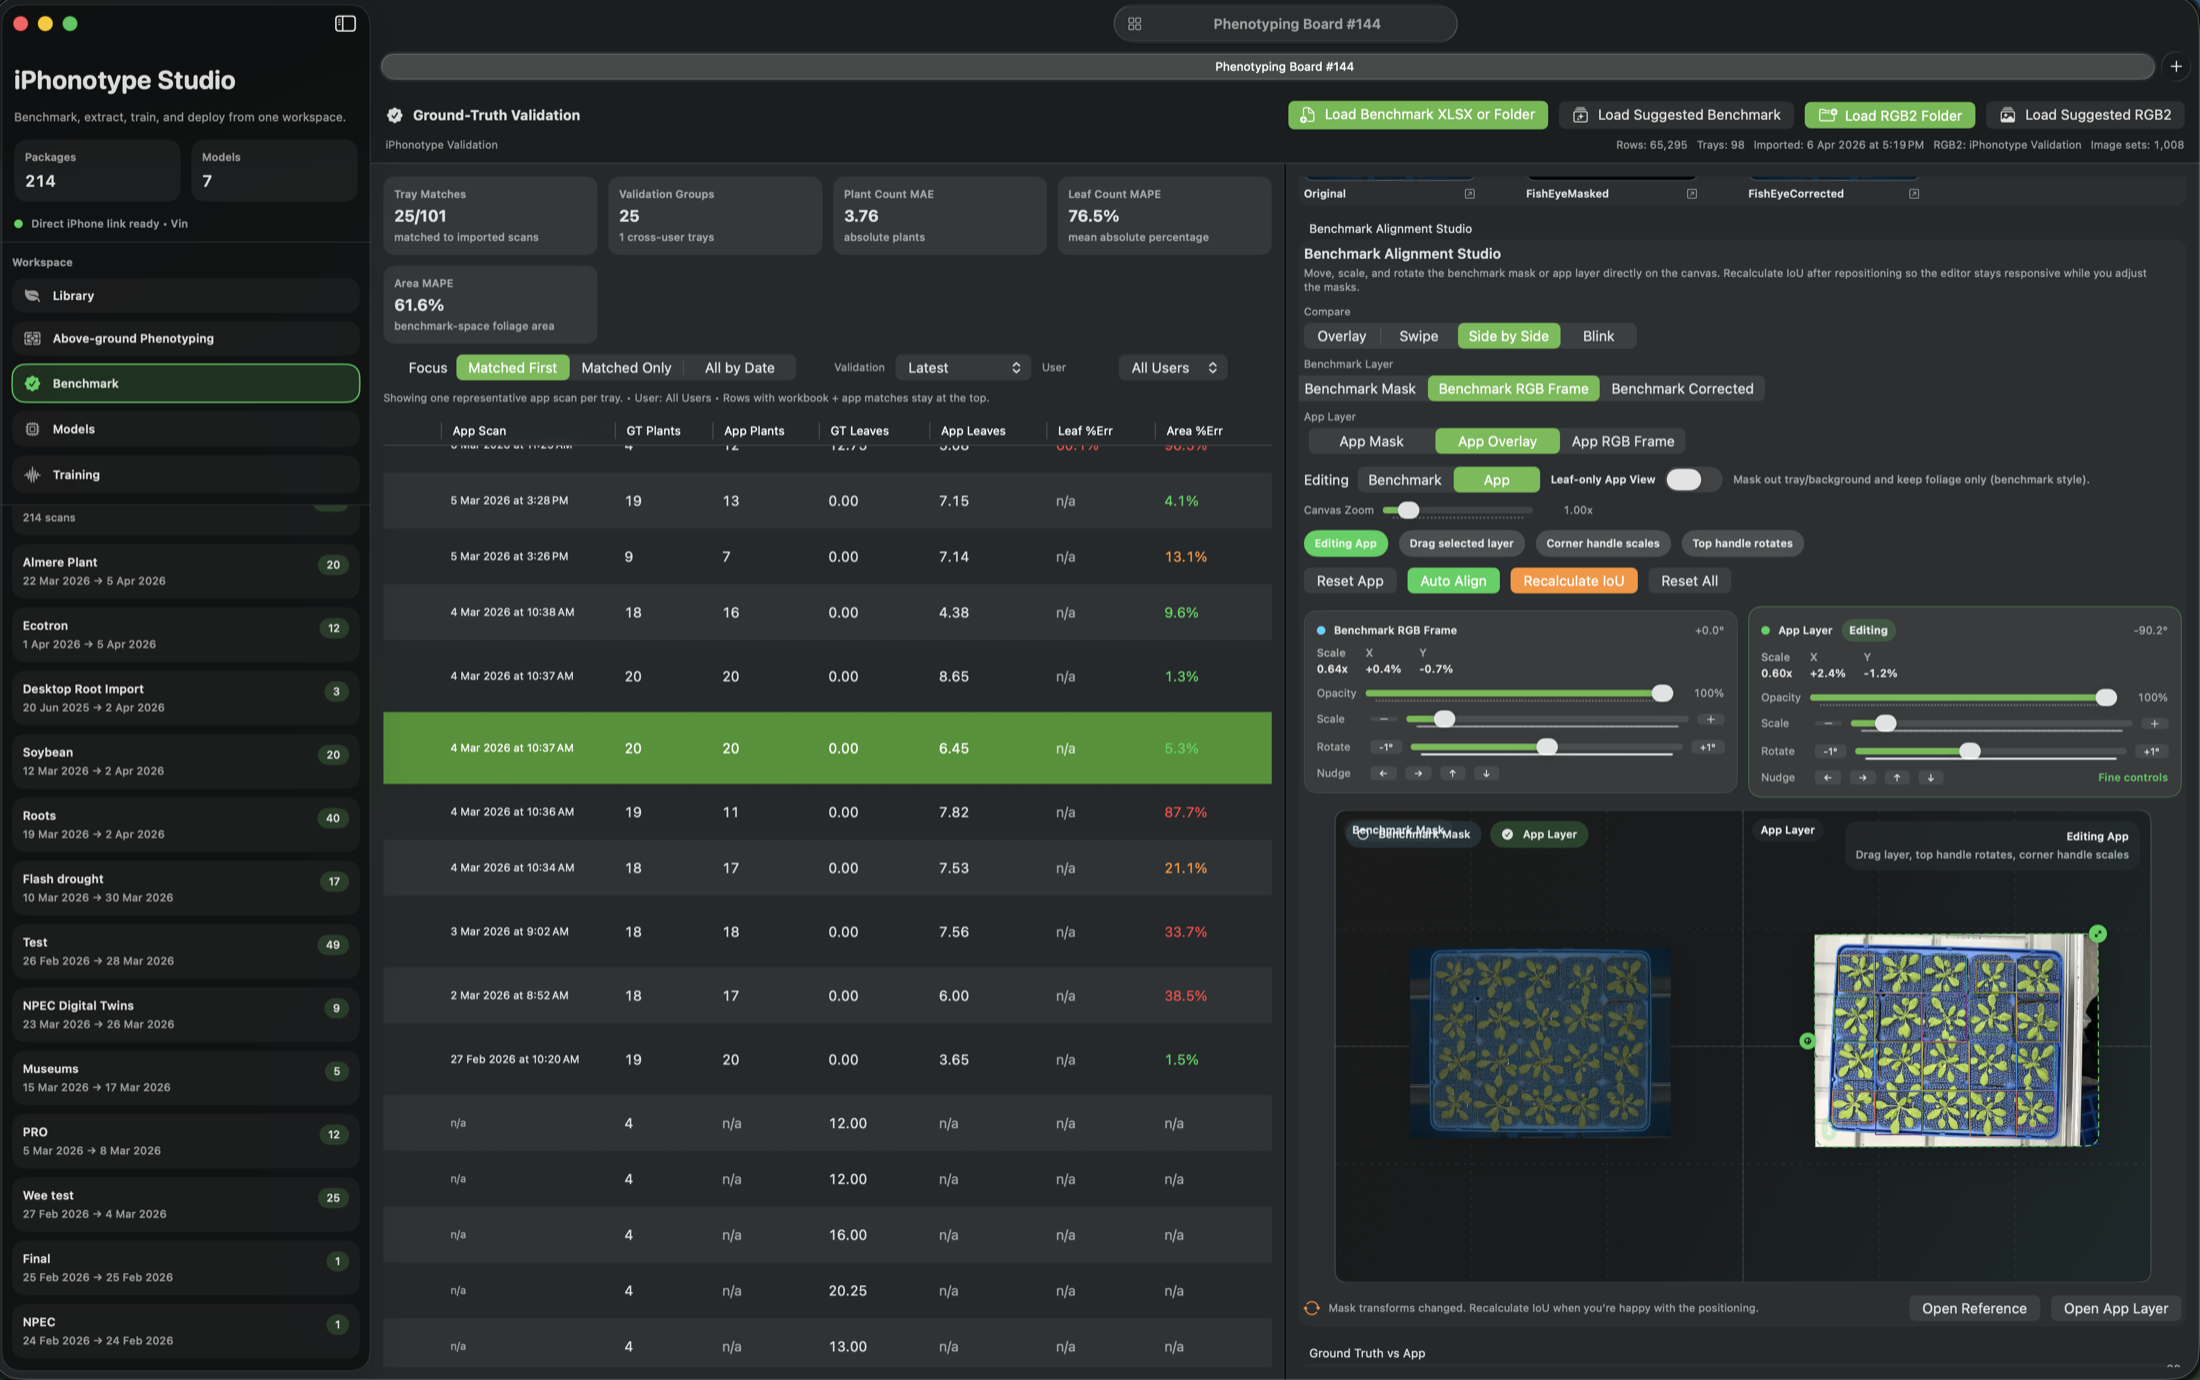Click the Recalculate IoU button

coord(1573,580)
